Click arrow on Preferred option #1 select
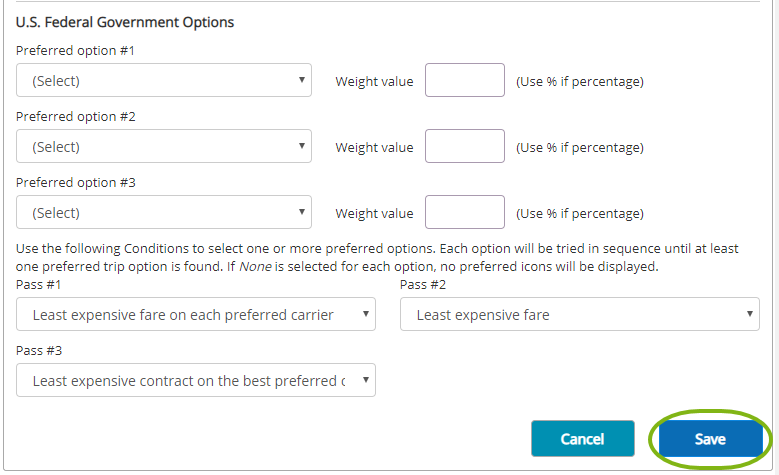 302,79
